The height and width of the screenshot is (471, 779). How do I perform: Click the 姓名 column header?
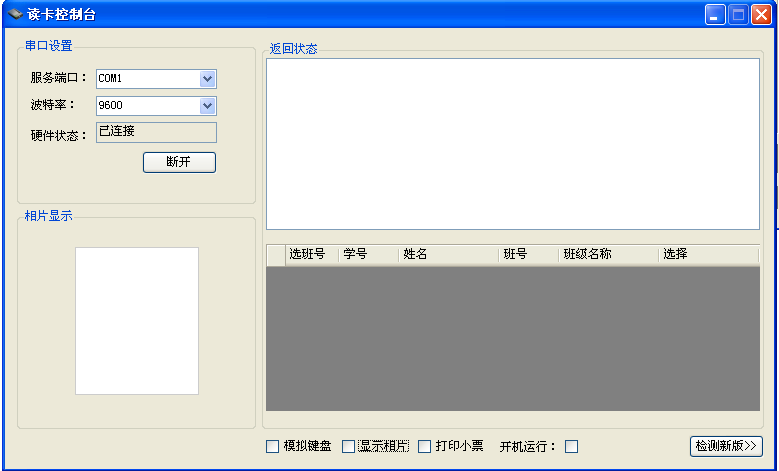(x=449, y=254)
